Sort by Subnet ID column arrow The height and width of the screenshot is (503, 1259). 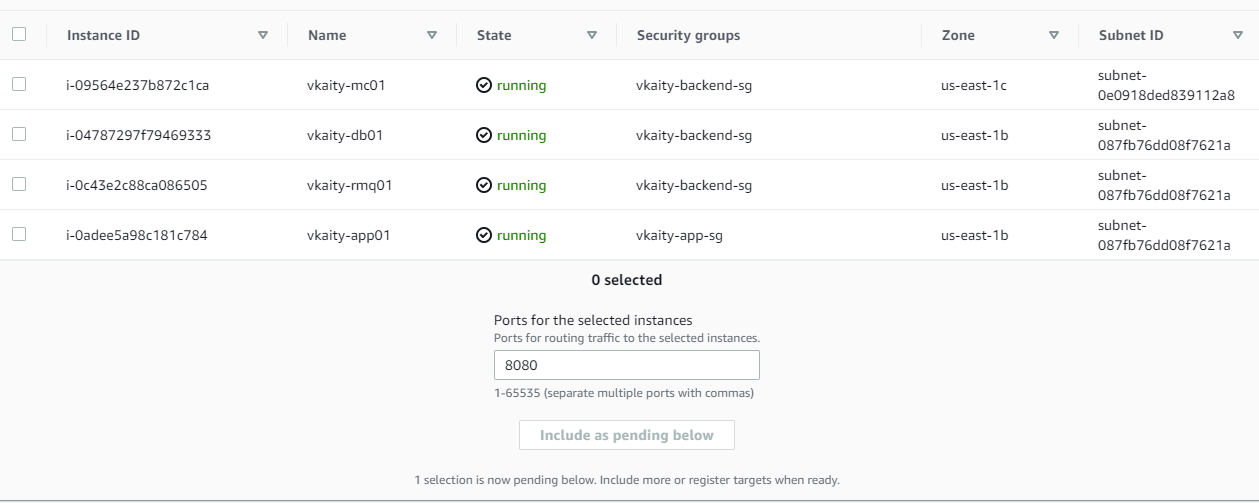(1238, 35)
